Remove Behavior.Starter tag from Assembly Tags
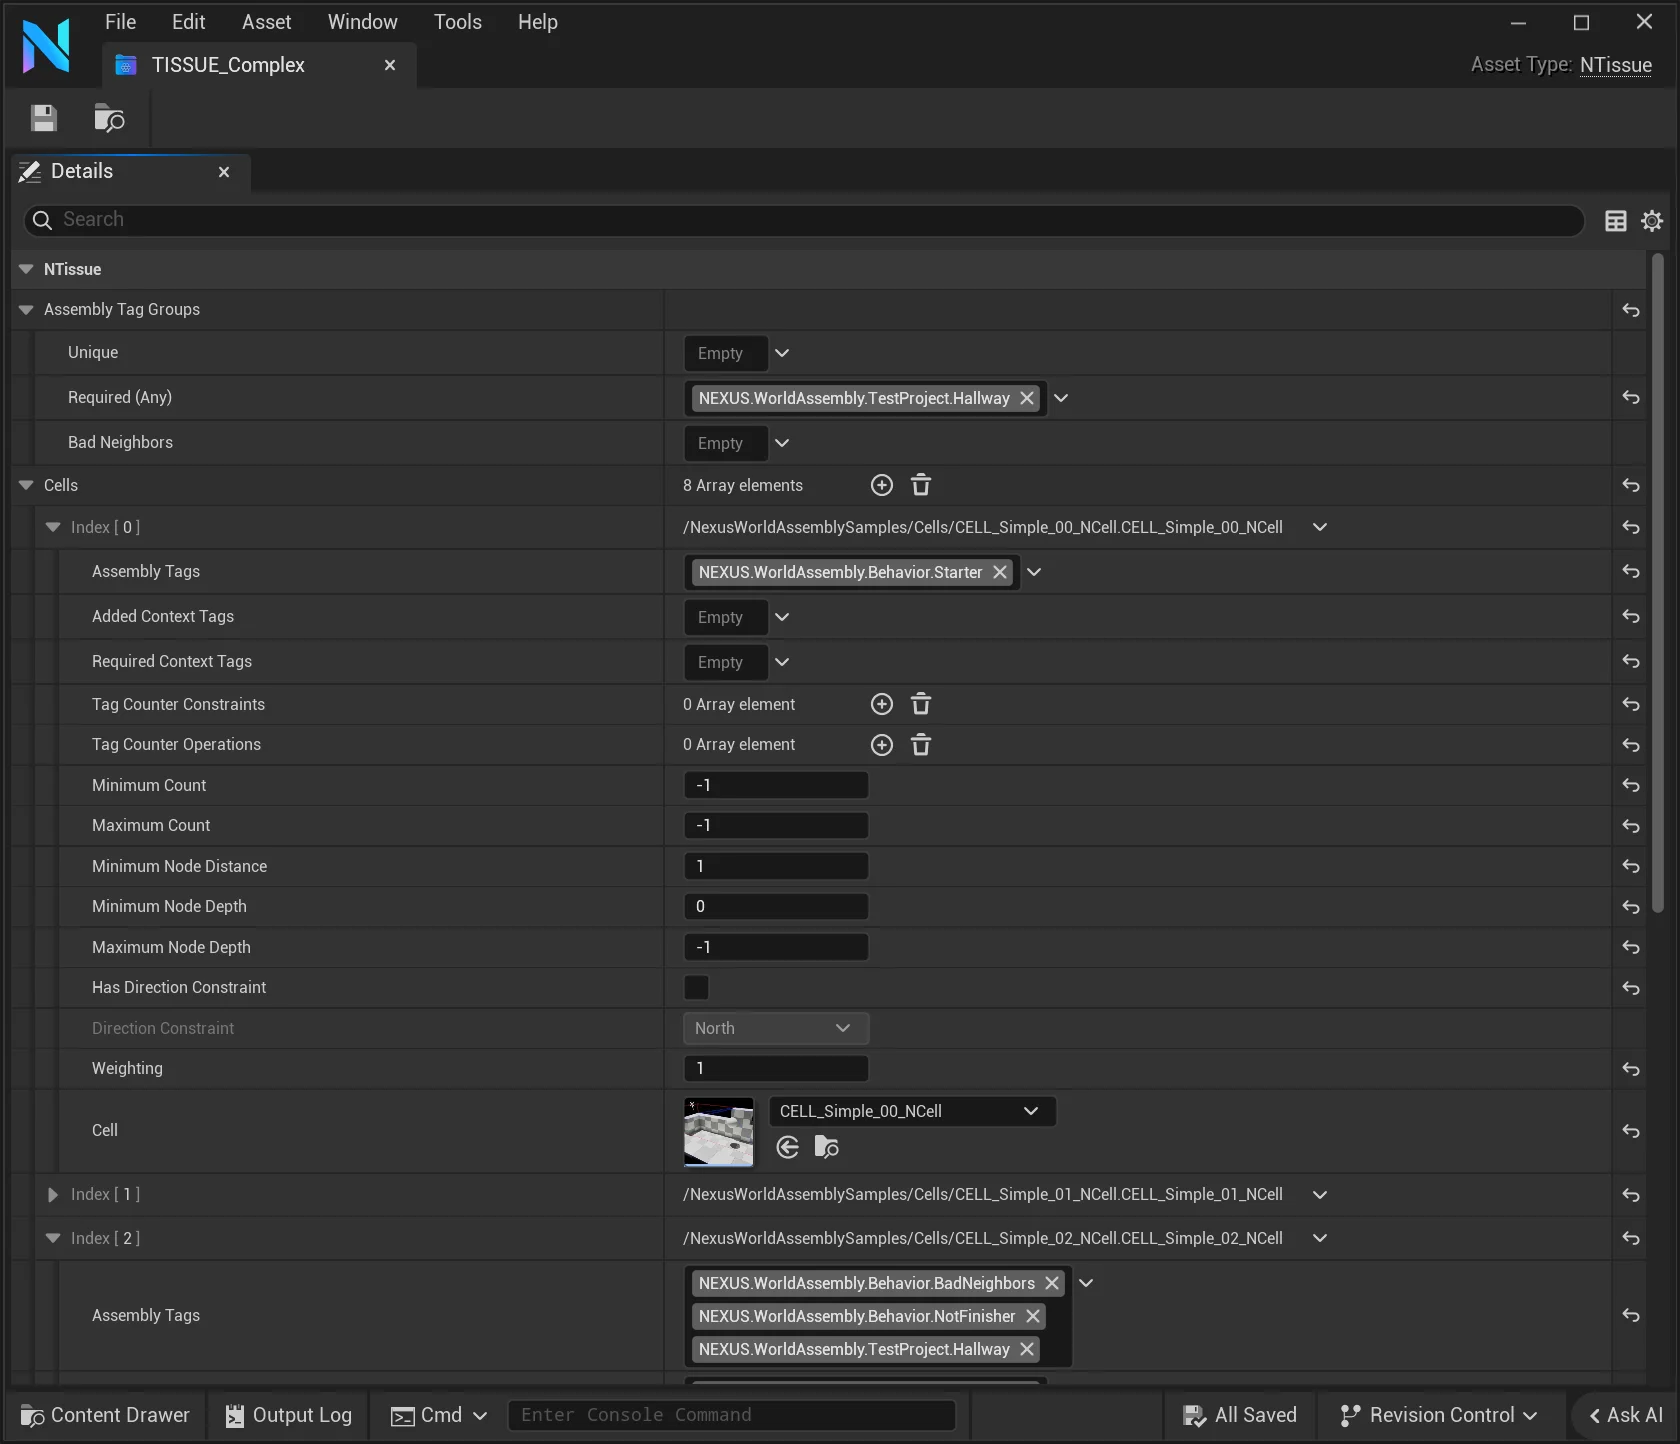 coord(1000,572)
